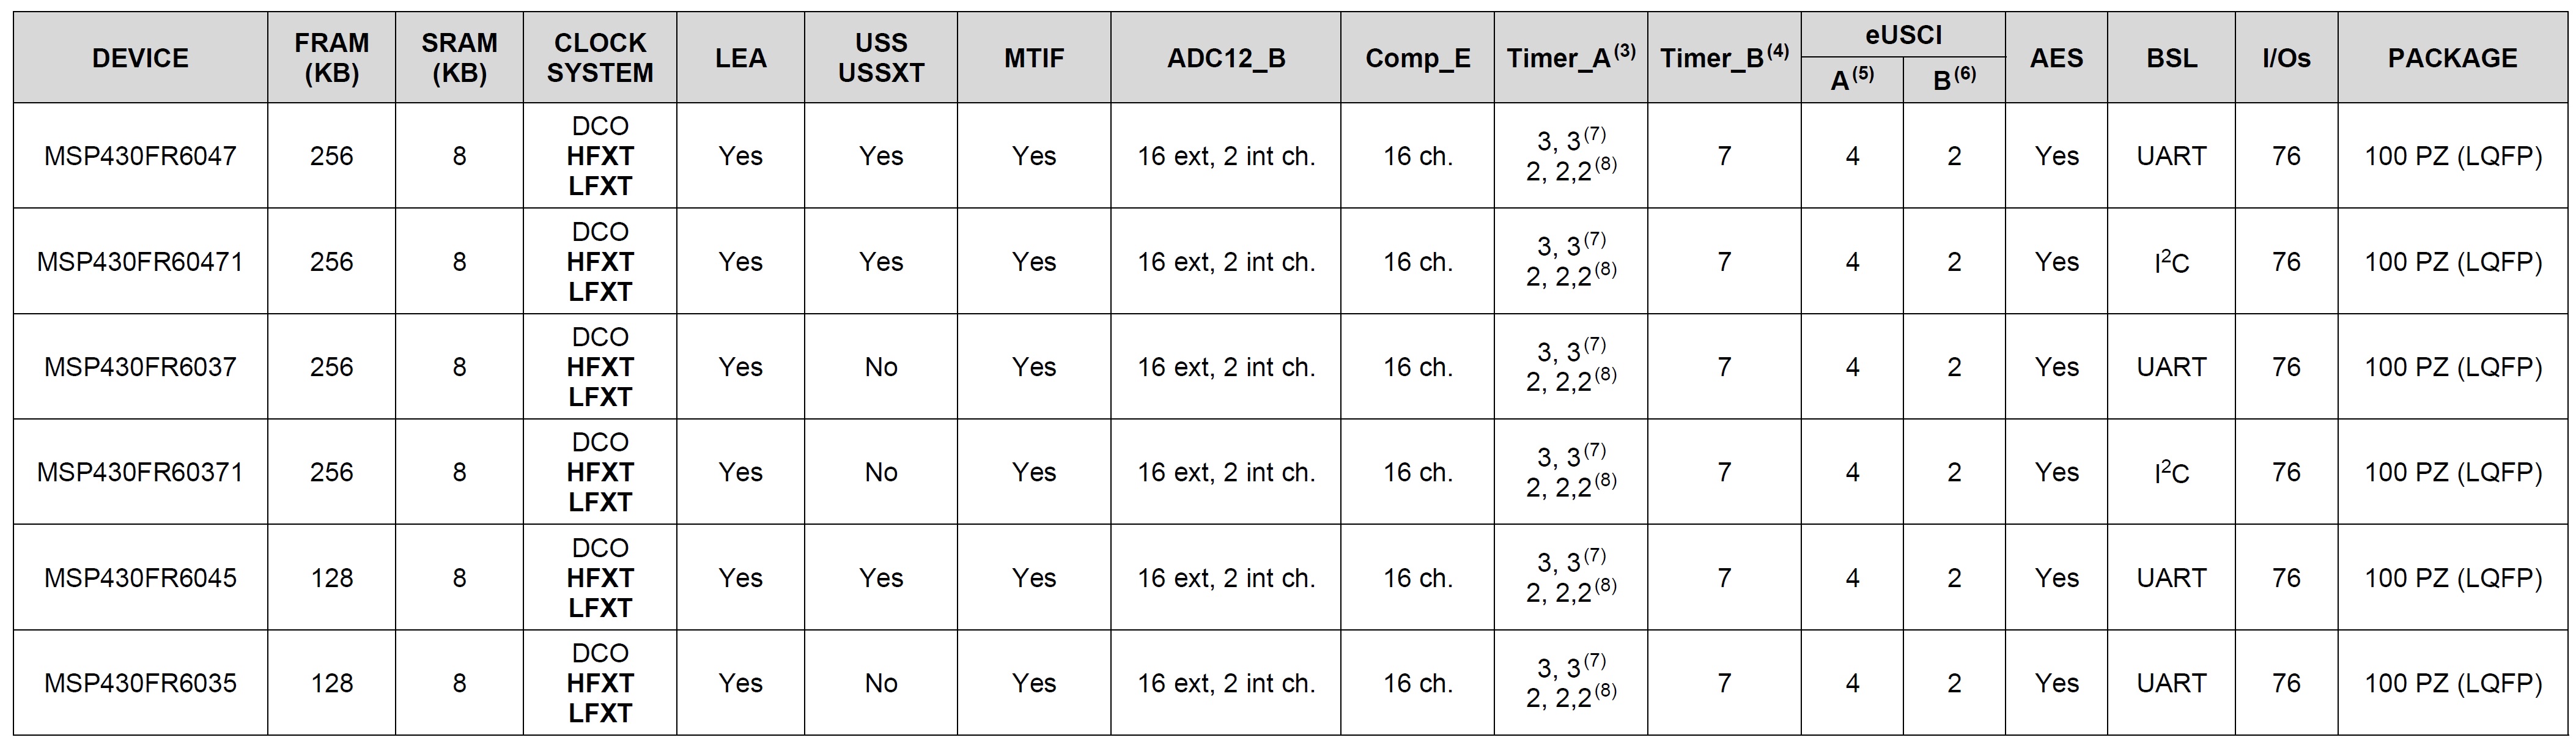Image resolution: width=2576 pixels, height=740 pixels.
Task: Click the MSP430FR60471 device name
Action: (140, 262)
